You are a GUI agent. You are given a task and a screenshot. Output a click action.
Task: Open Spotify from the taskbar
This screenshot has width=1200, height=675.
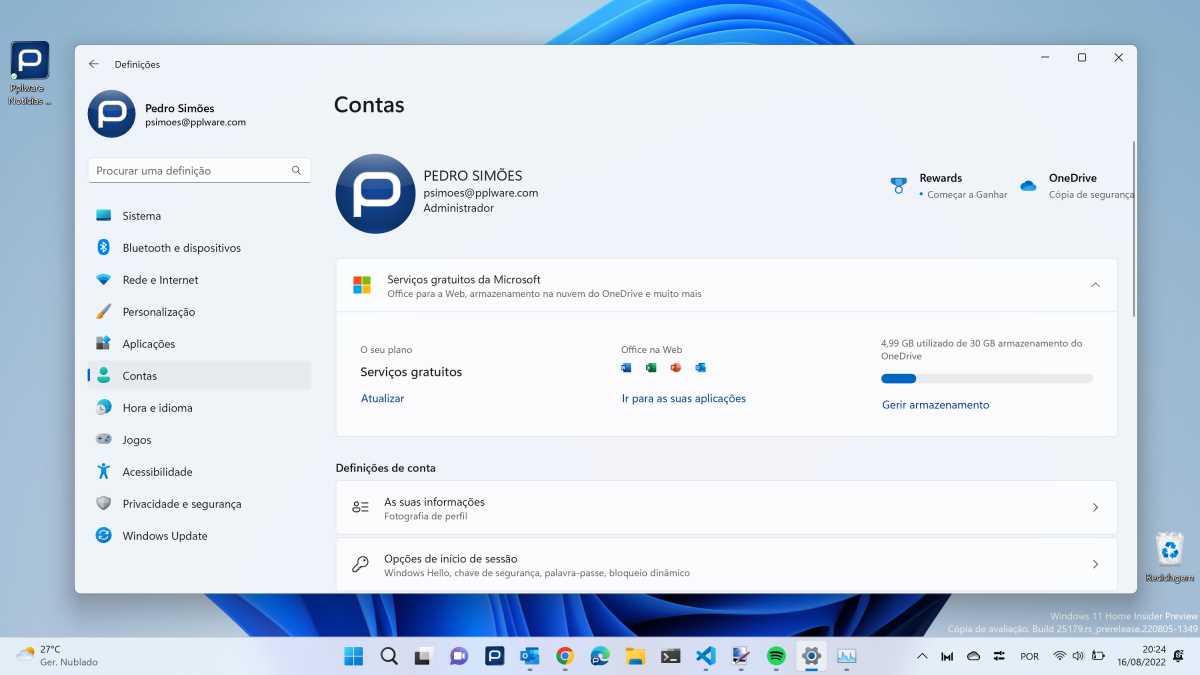(776, 656)
